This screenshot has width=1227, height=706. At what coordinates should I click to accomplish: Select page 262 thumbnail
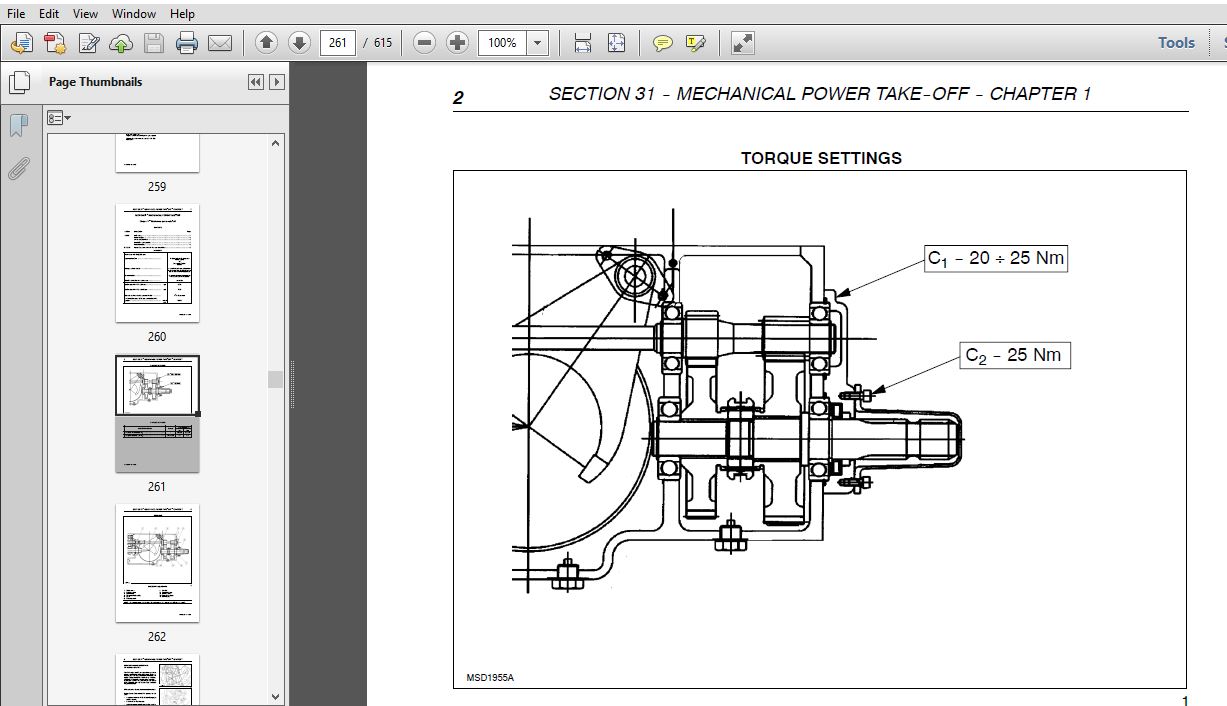coord(157,563)
